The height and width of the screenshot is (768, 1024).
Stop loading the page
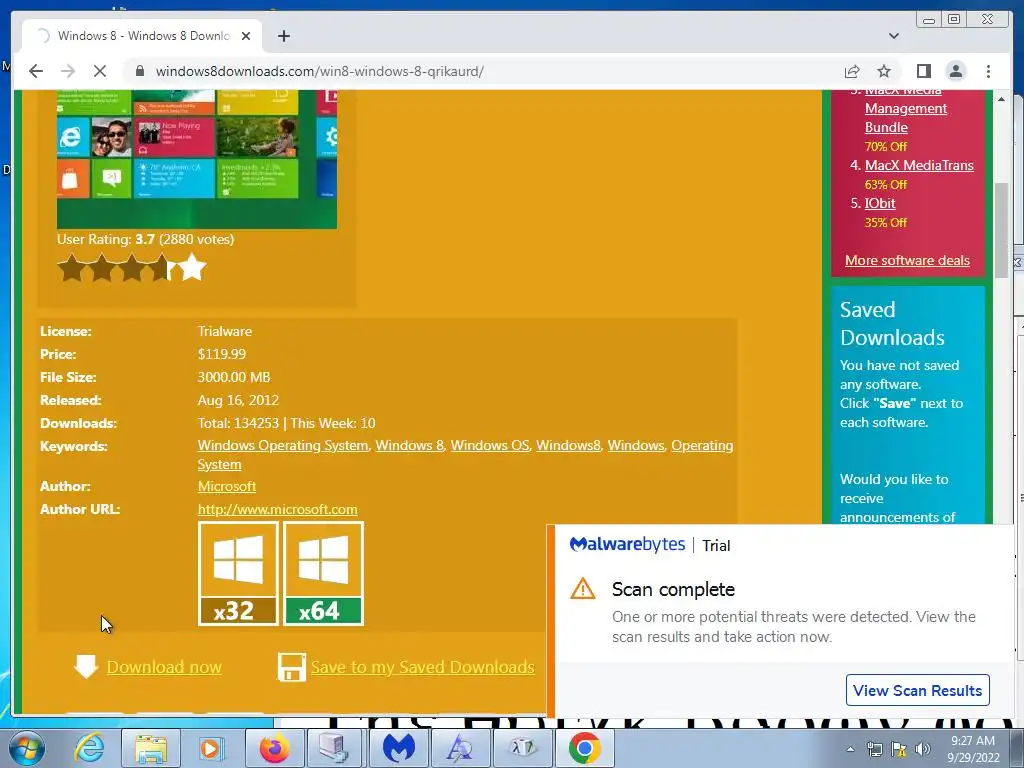point(100,71)
